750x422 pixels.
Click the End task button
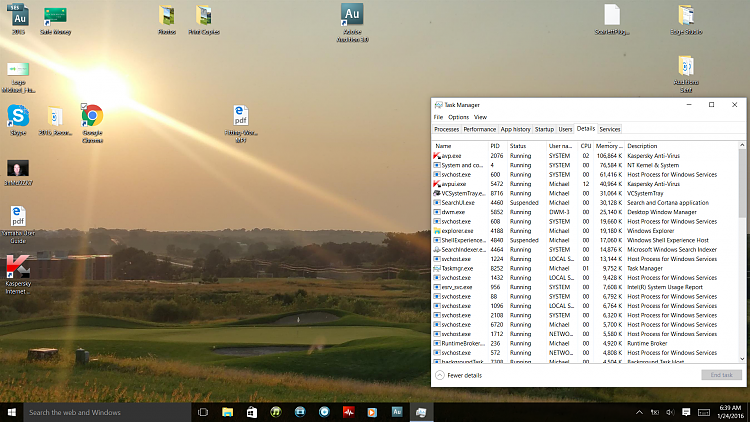721,375
